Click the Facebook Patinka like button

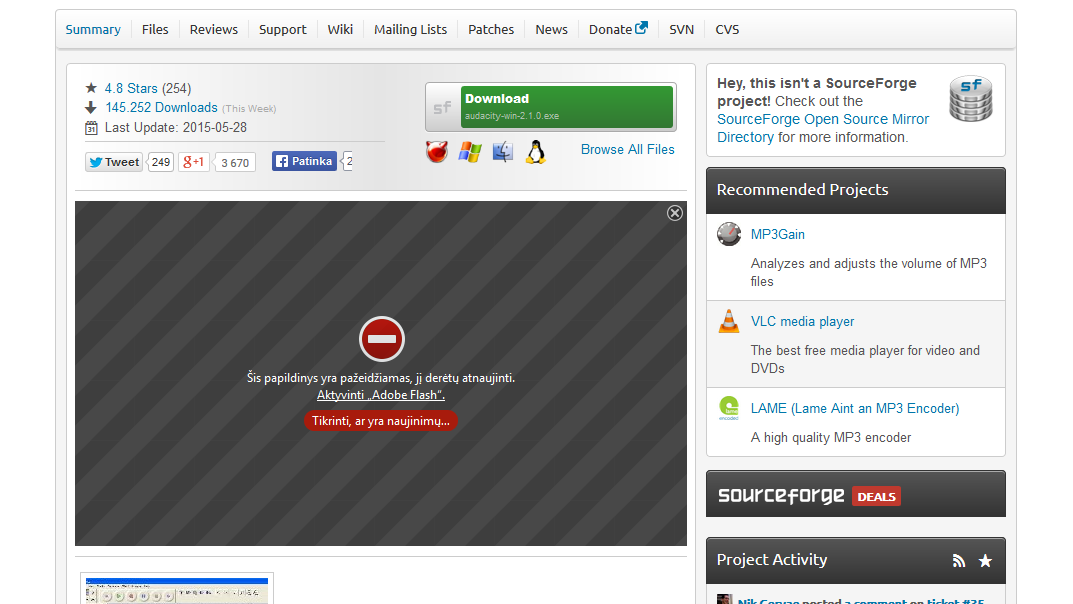pos(305,161)
